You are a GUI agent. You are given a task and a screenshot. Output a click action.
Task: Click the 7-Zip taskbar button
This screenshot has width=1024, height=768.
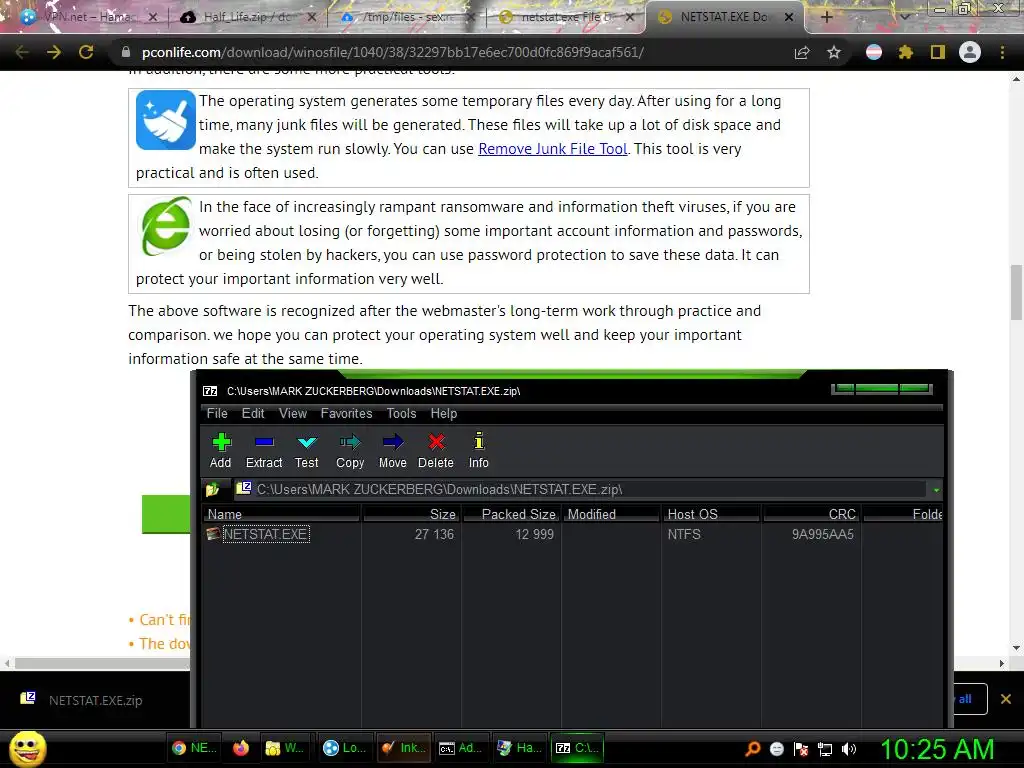pos(577,748)
